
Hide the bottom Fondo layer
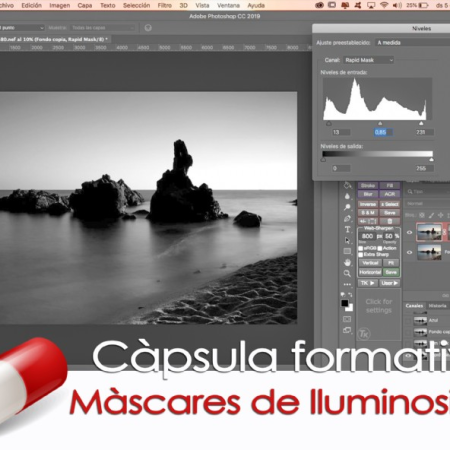click(409, 252)
